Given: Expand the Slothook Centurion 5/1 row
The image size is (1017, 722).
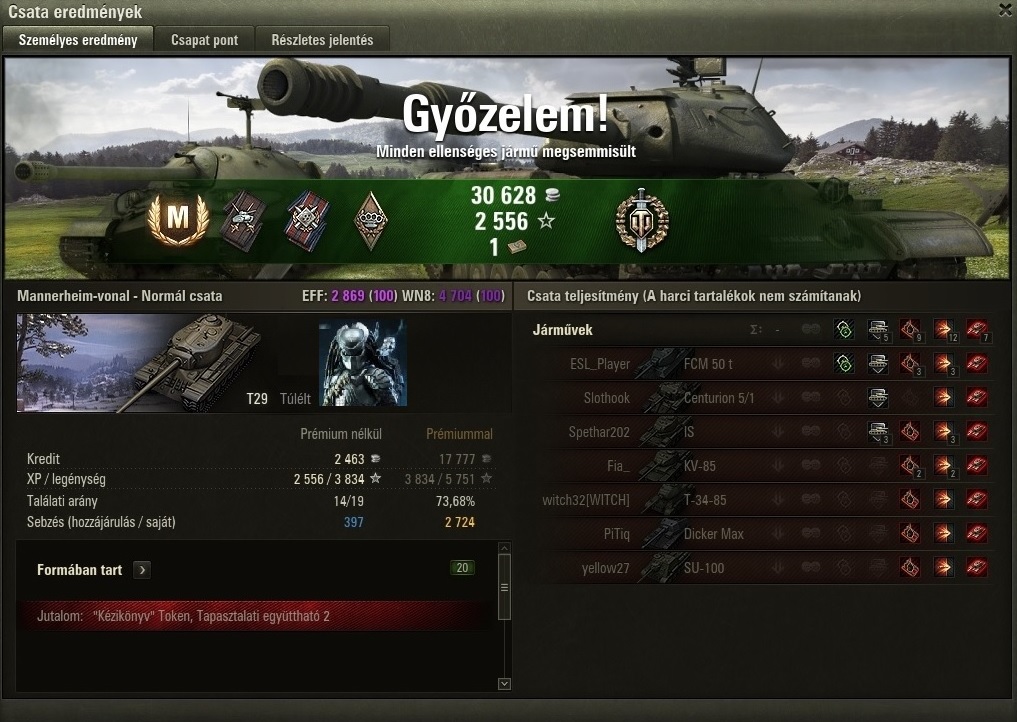Looking at the screenshot, I should point(767,398).
